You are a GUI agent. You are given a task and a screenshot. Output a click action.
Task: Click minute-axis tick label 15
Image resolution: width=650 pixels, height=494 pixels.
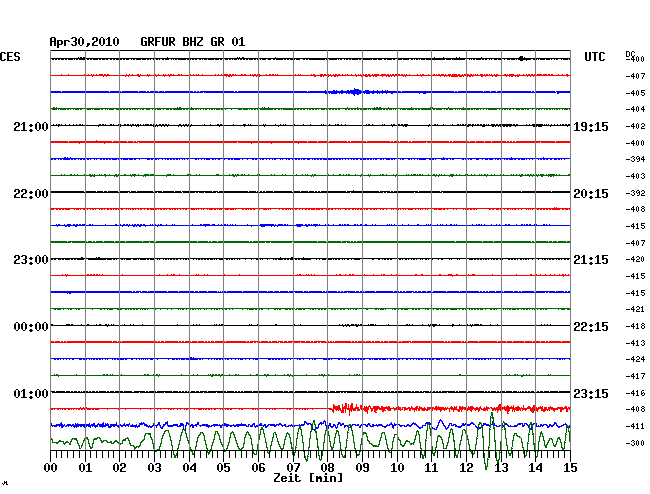click(570, 467)
